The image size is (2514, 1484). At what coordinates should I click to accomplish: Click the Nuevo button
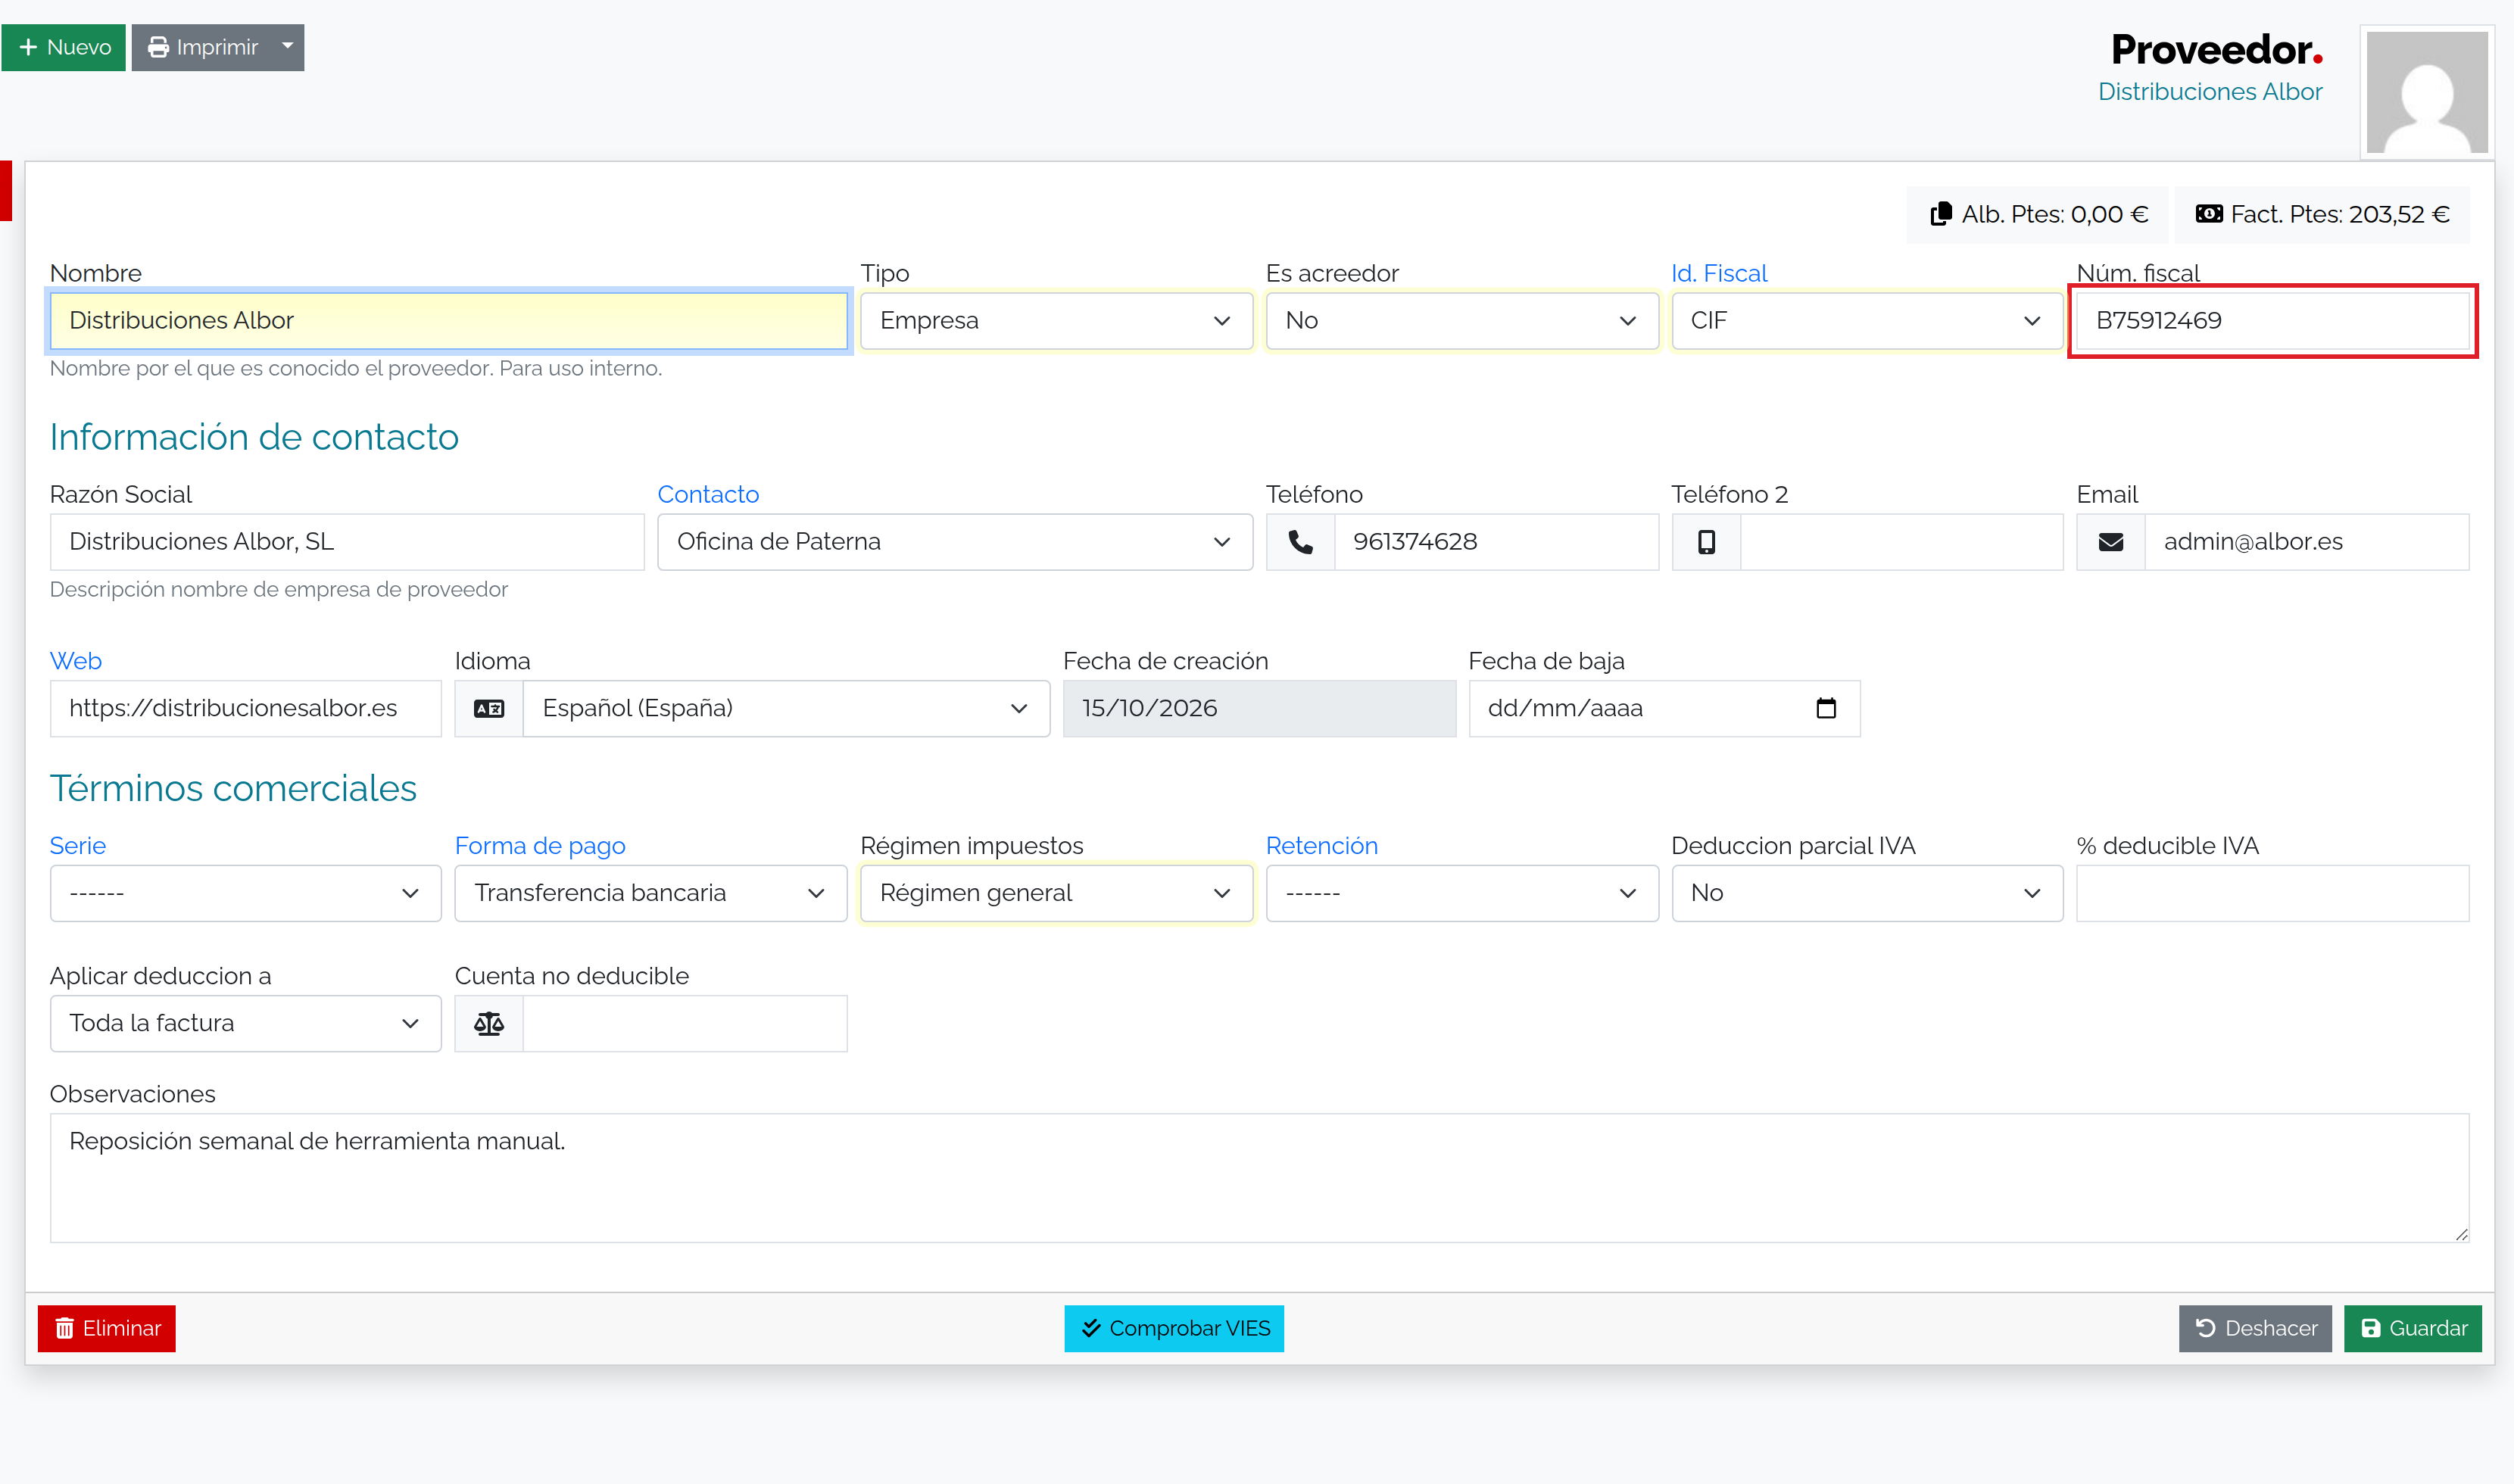pos(64,47)
